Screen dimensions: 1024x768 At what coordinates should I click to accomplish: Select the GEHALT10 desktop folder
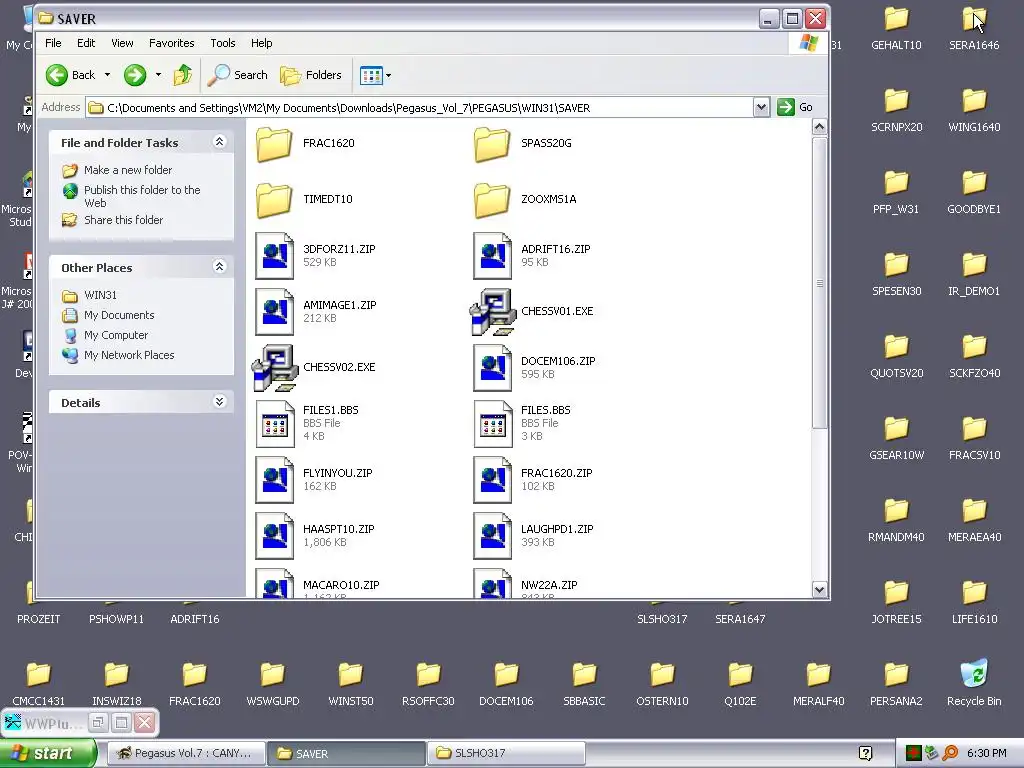click(896, 29)
